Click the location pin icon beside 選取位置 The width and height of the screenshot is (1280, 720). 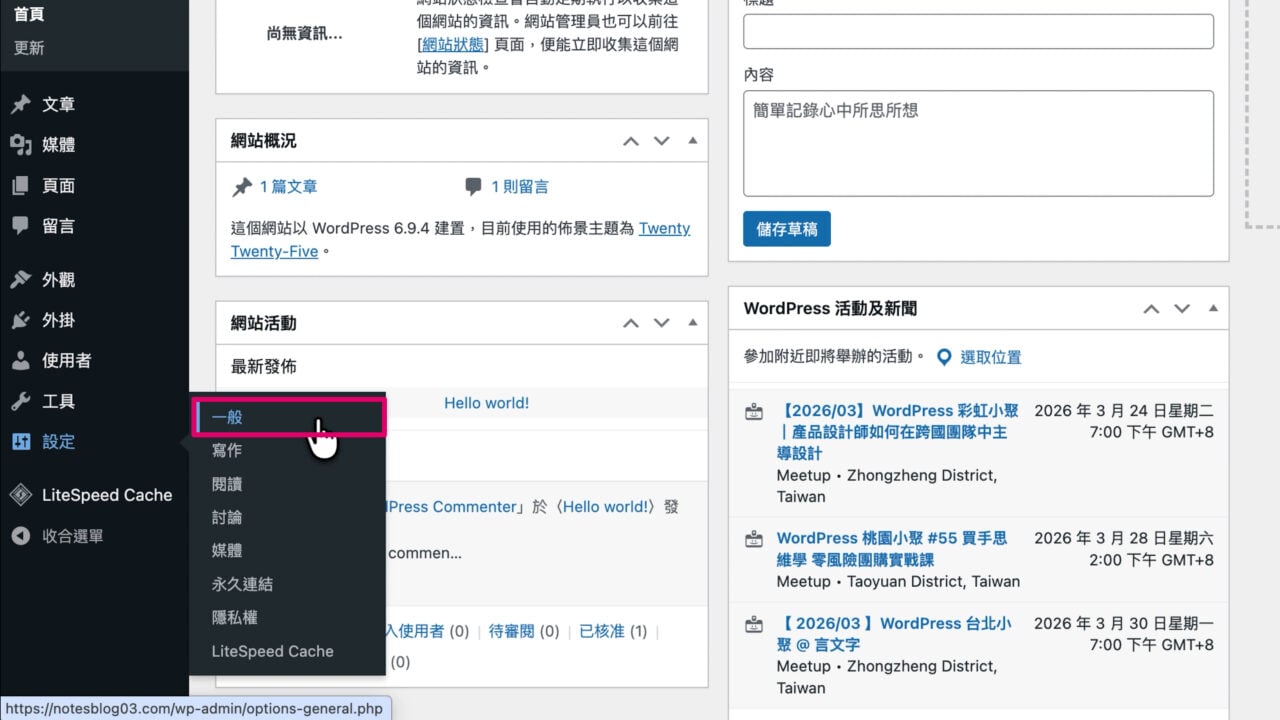point(944,357)
